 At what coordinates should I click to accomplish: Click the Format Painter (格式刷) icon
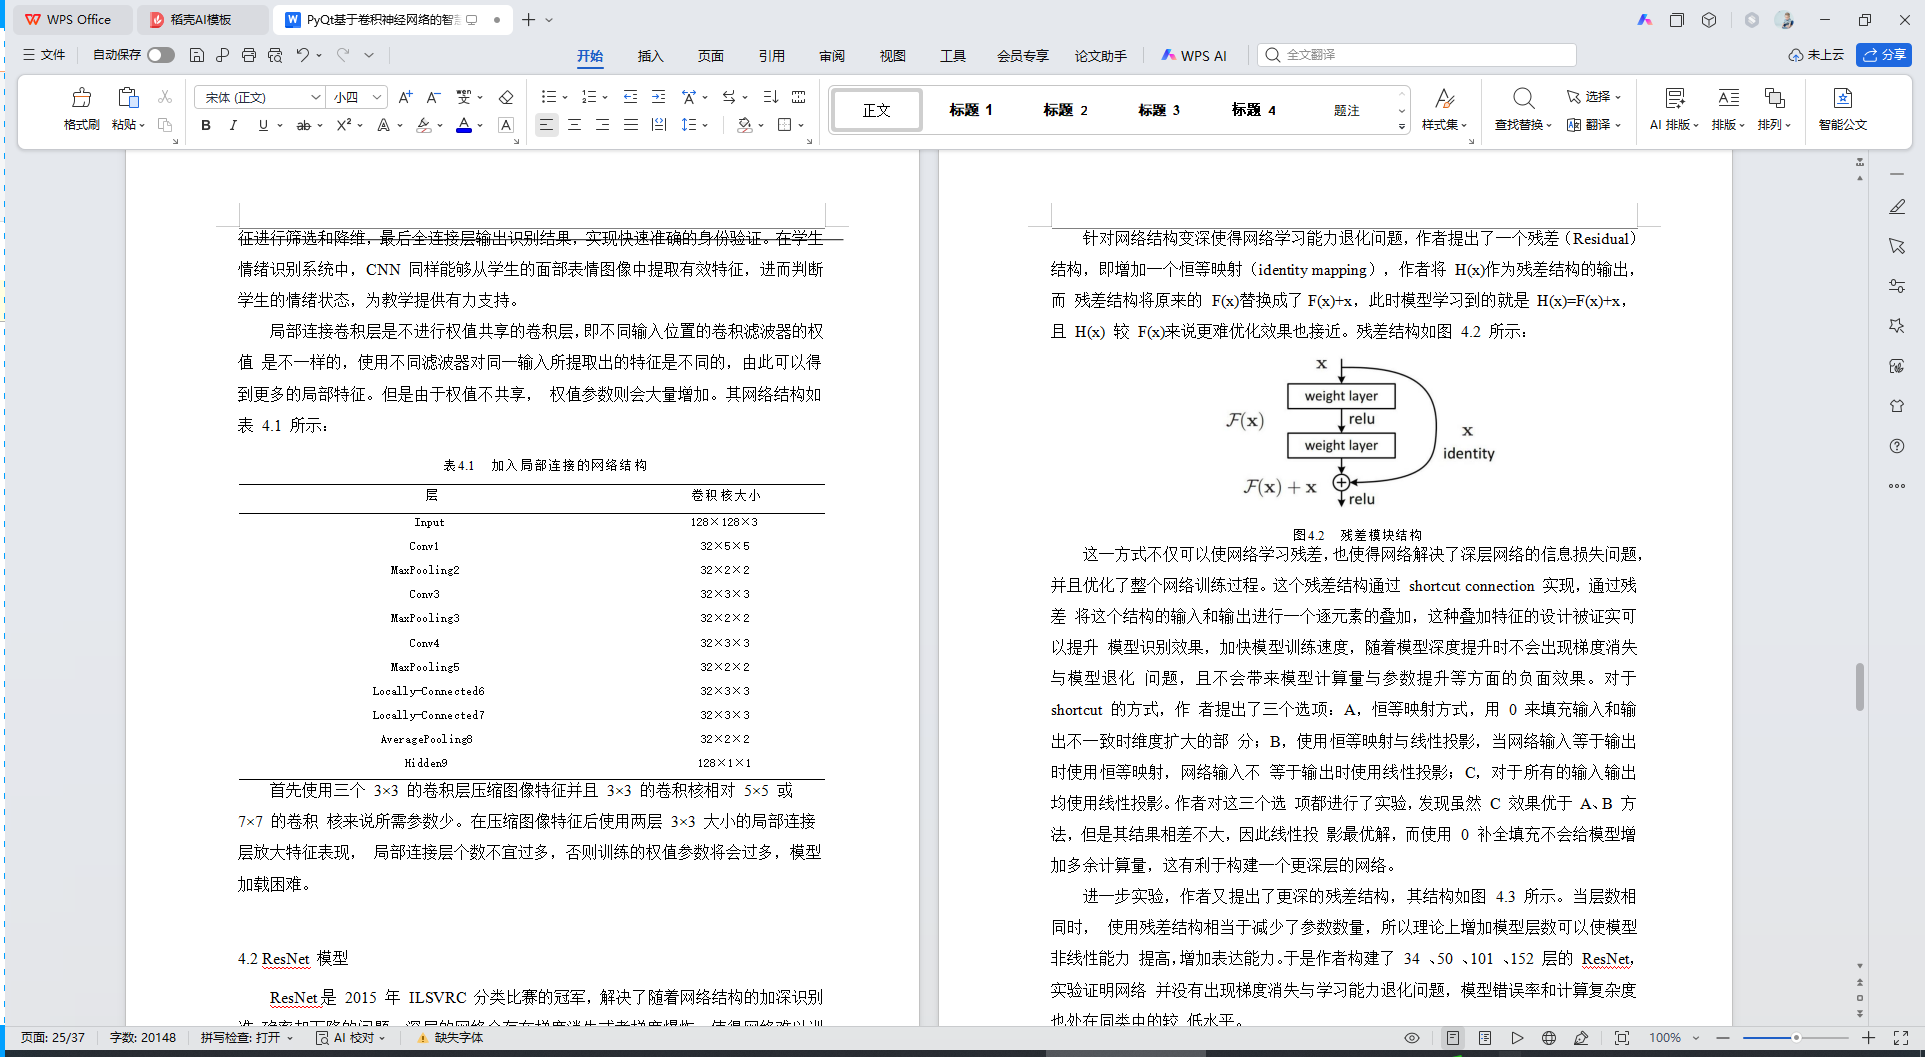[82, 98]
